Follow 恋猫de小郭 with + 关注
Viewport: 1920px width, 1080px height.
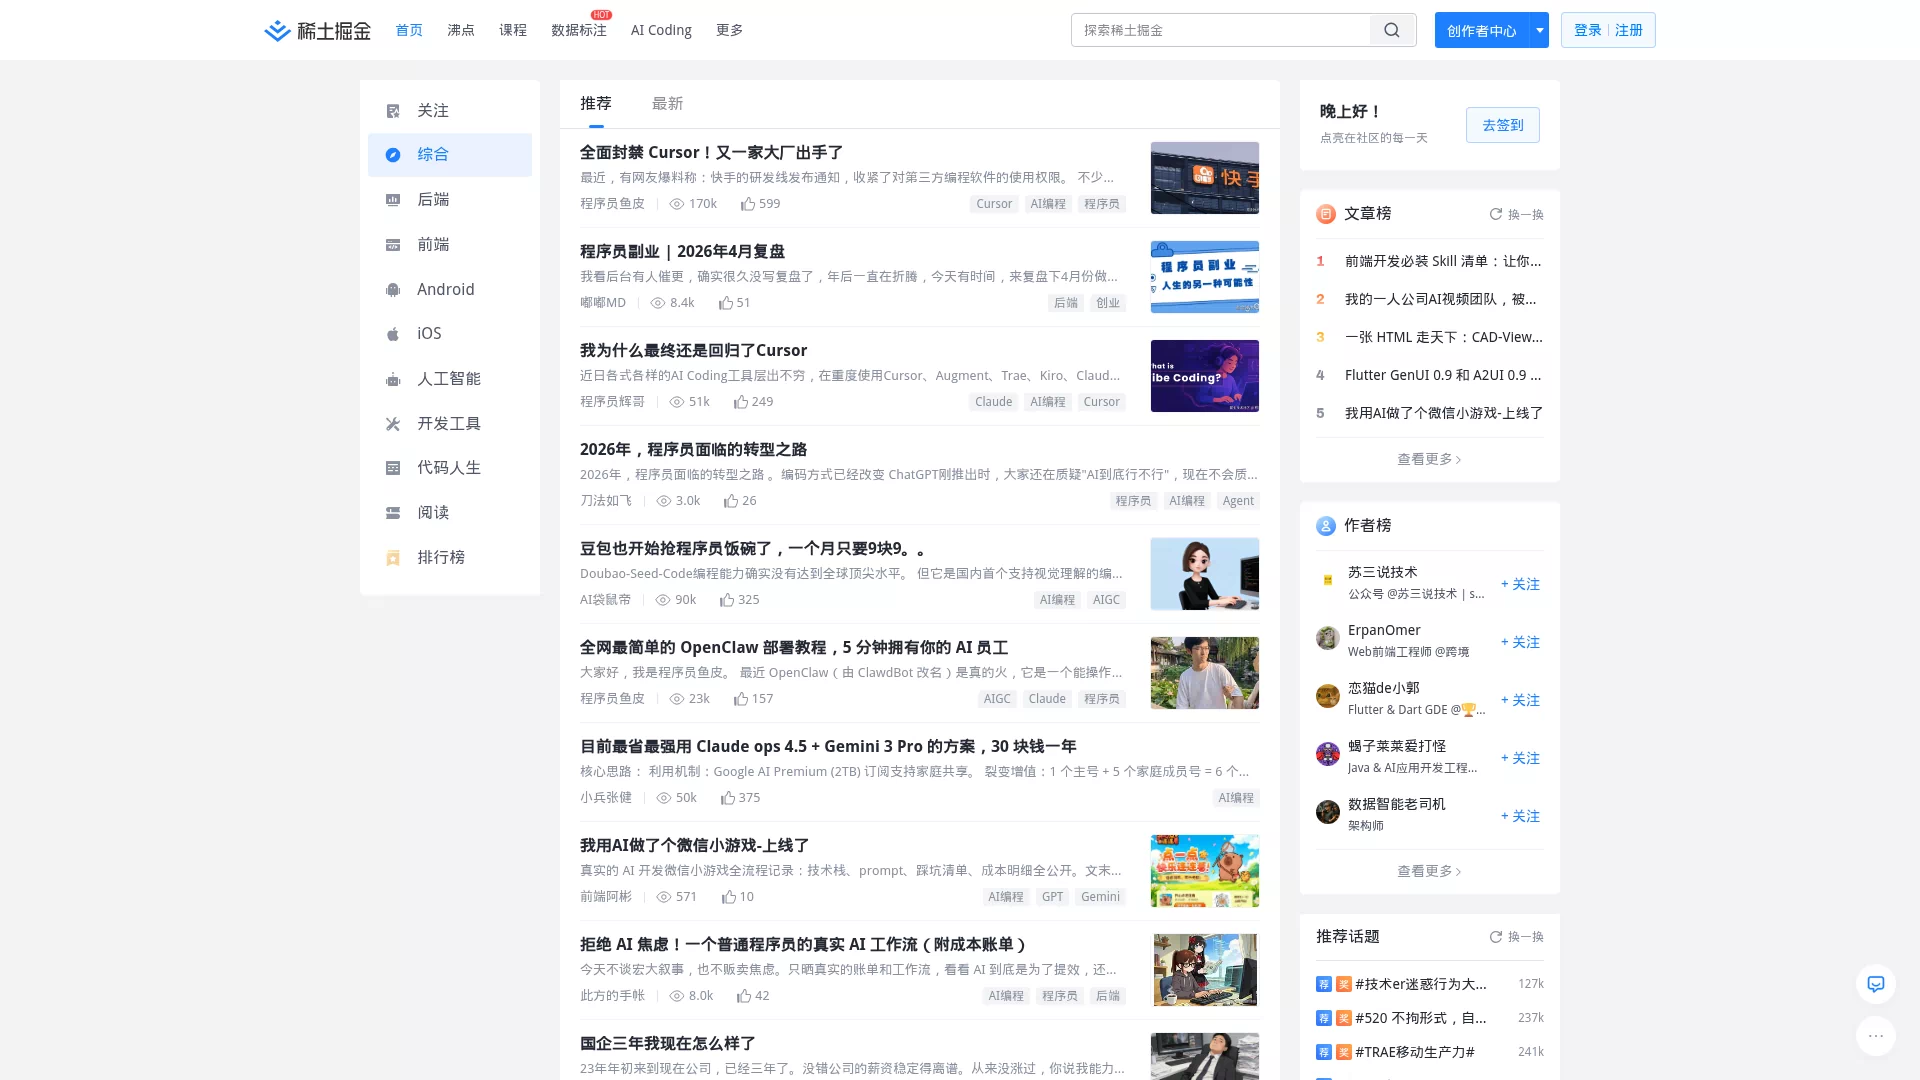(1520, 700)
